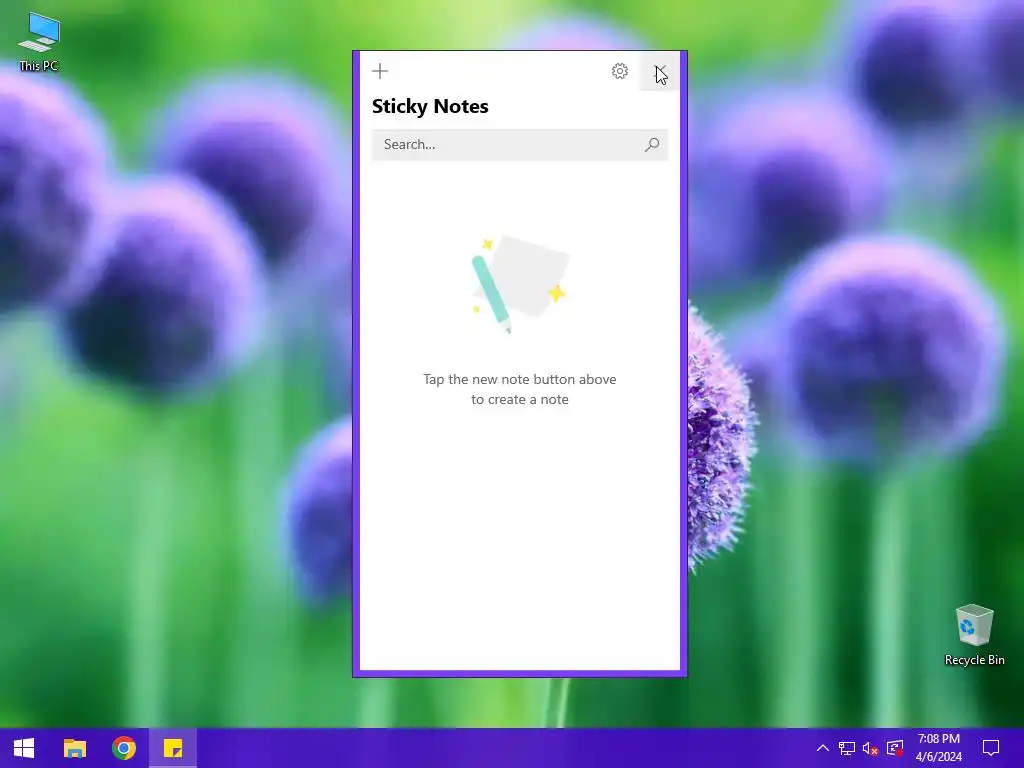Click the magnifier search icon
Image resolution: width=1024 pixels, height=768 pixels.
(x=652, y=144)
